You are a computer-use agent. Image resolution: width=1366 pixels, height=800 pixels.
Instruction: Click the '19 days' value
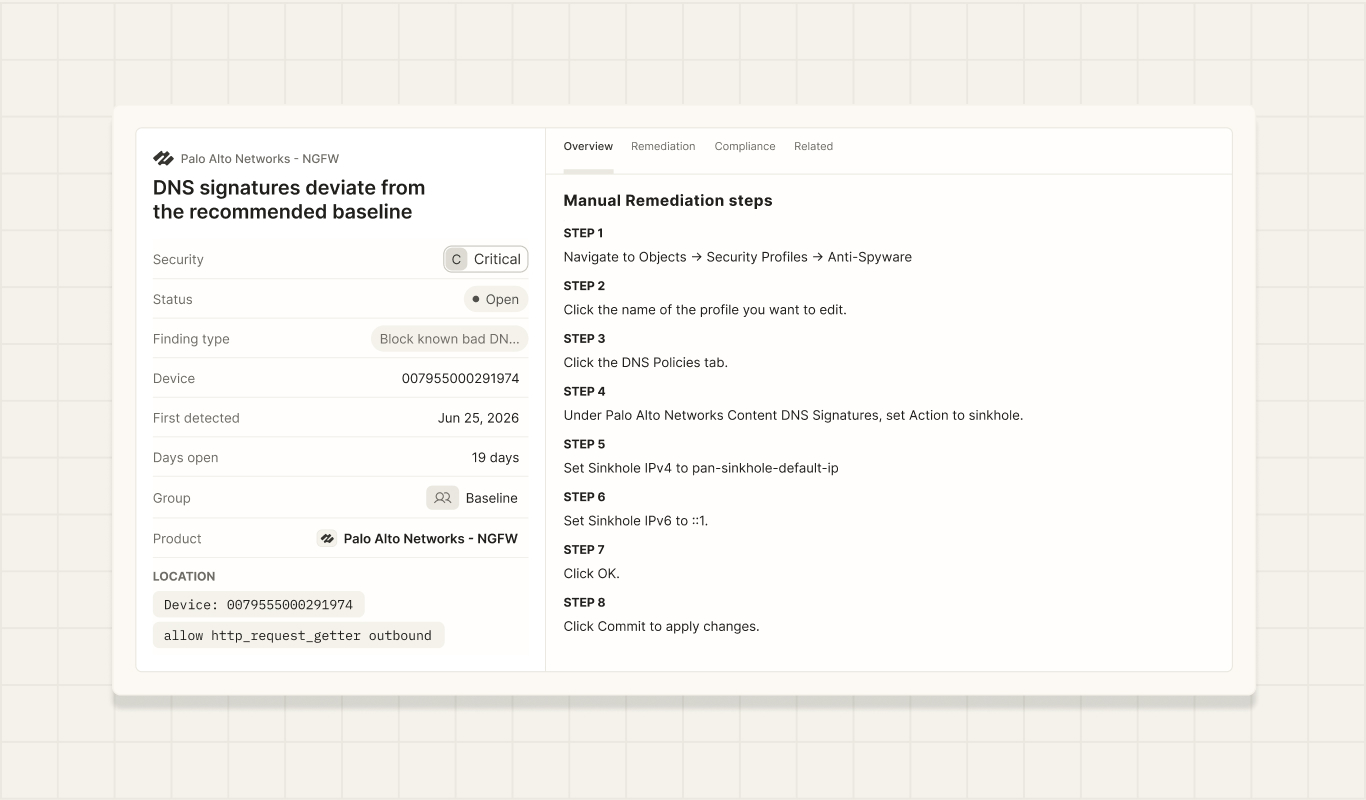pyautogui.click(x=495, y=458)
